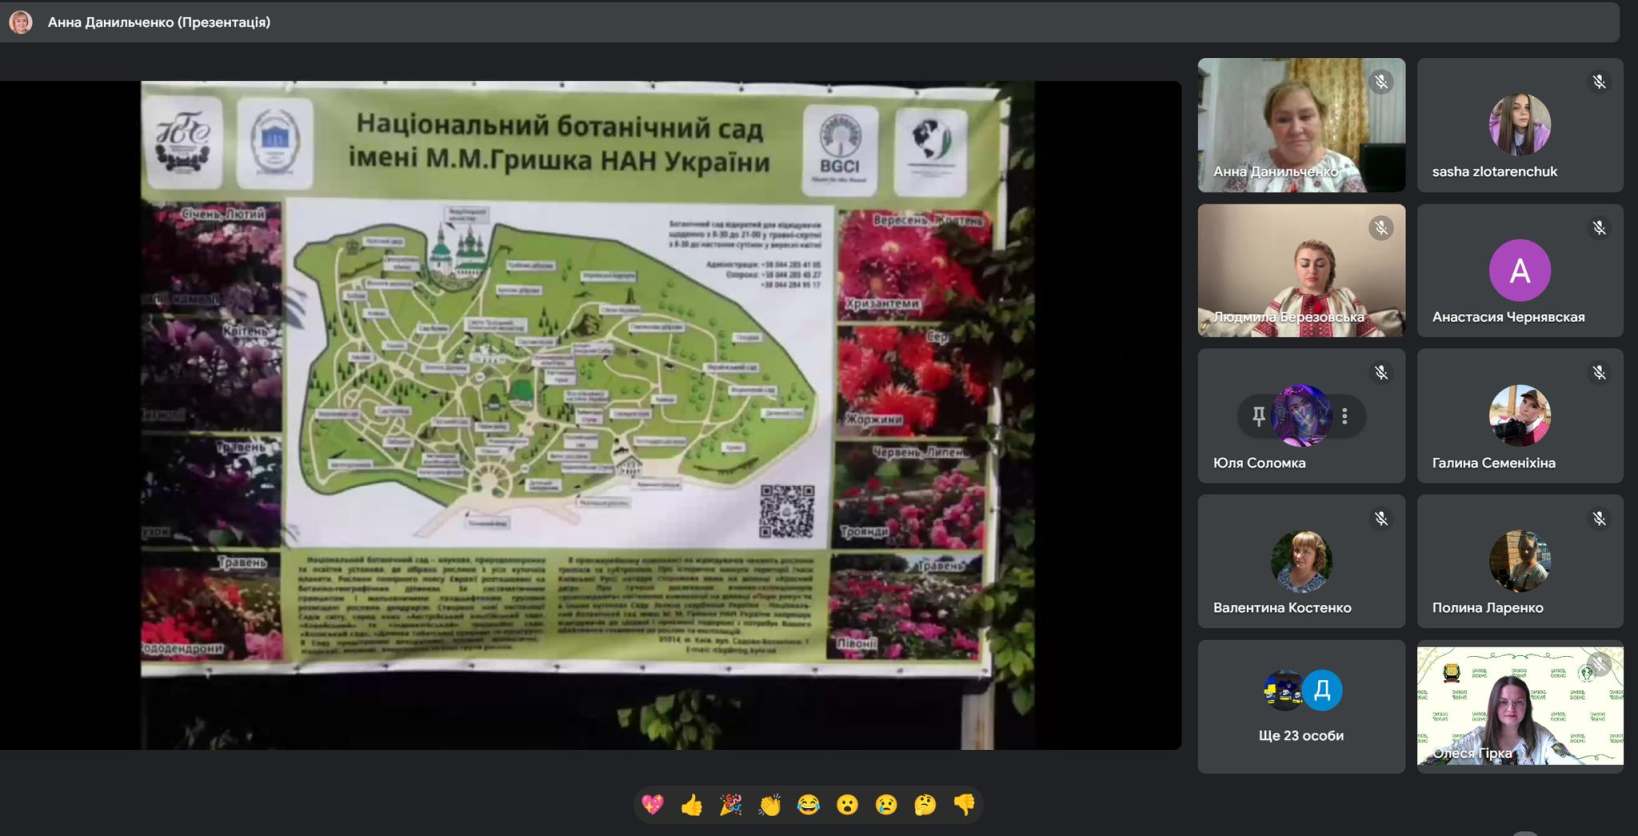Send the sad face reaction

886,804
